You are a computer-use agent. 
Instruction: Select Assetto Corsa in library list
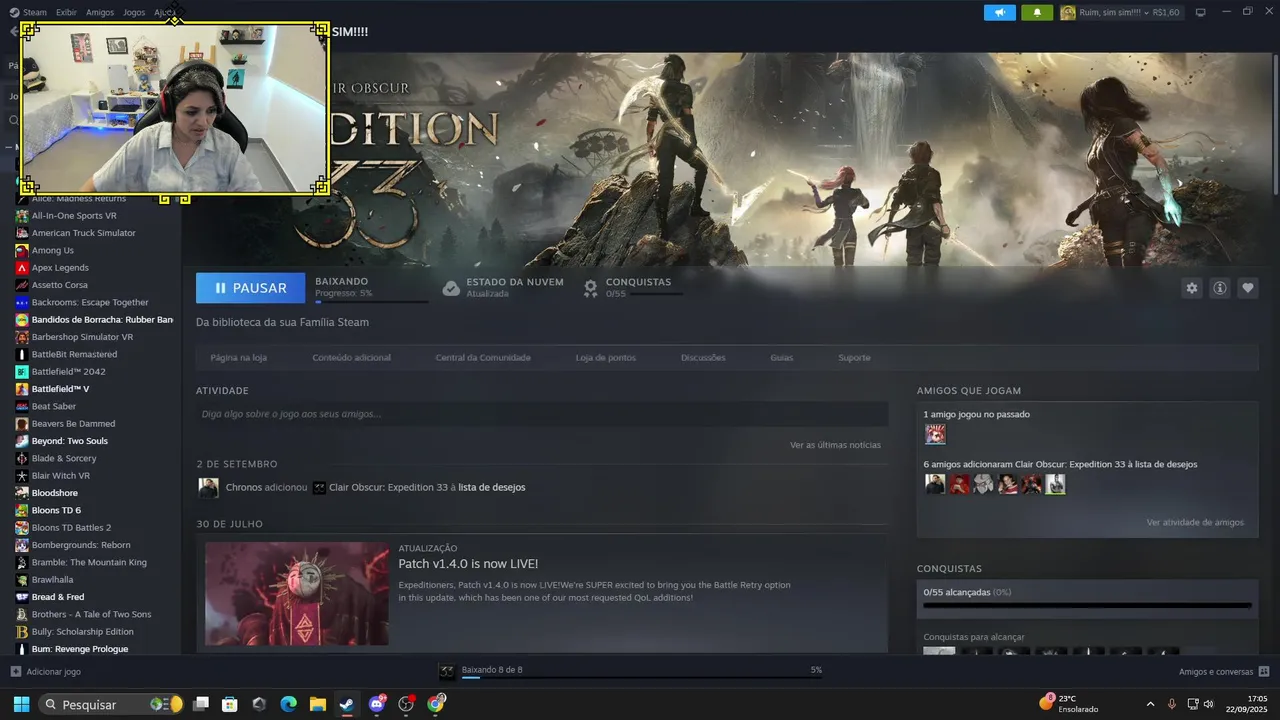click(x=60, y=285)
